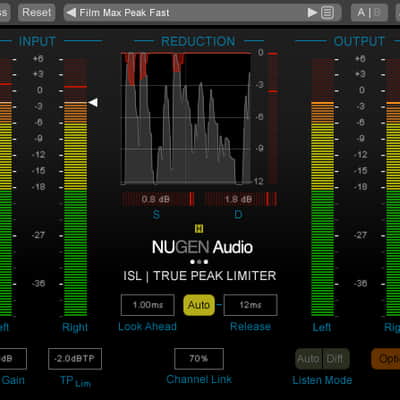The height and width of the screenshot is (400, 400).
Task: Click the Release label
Action: (250, 326)
